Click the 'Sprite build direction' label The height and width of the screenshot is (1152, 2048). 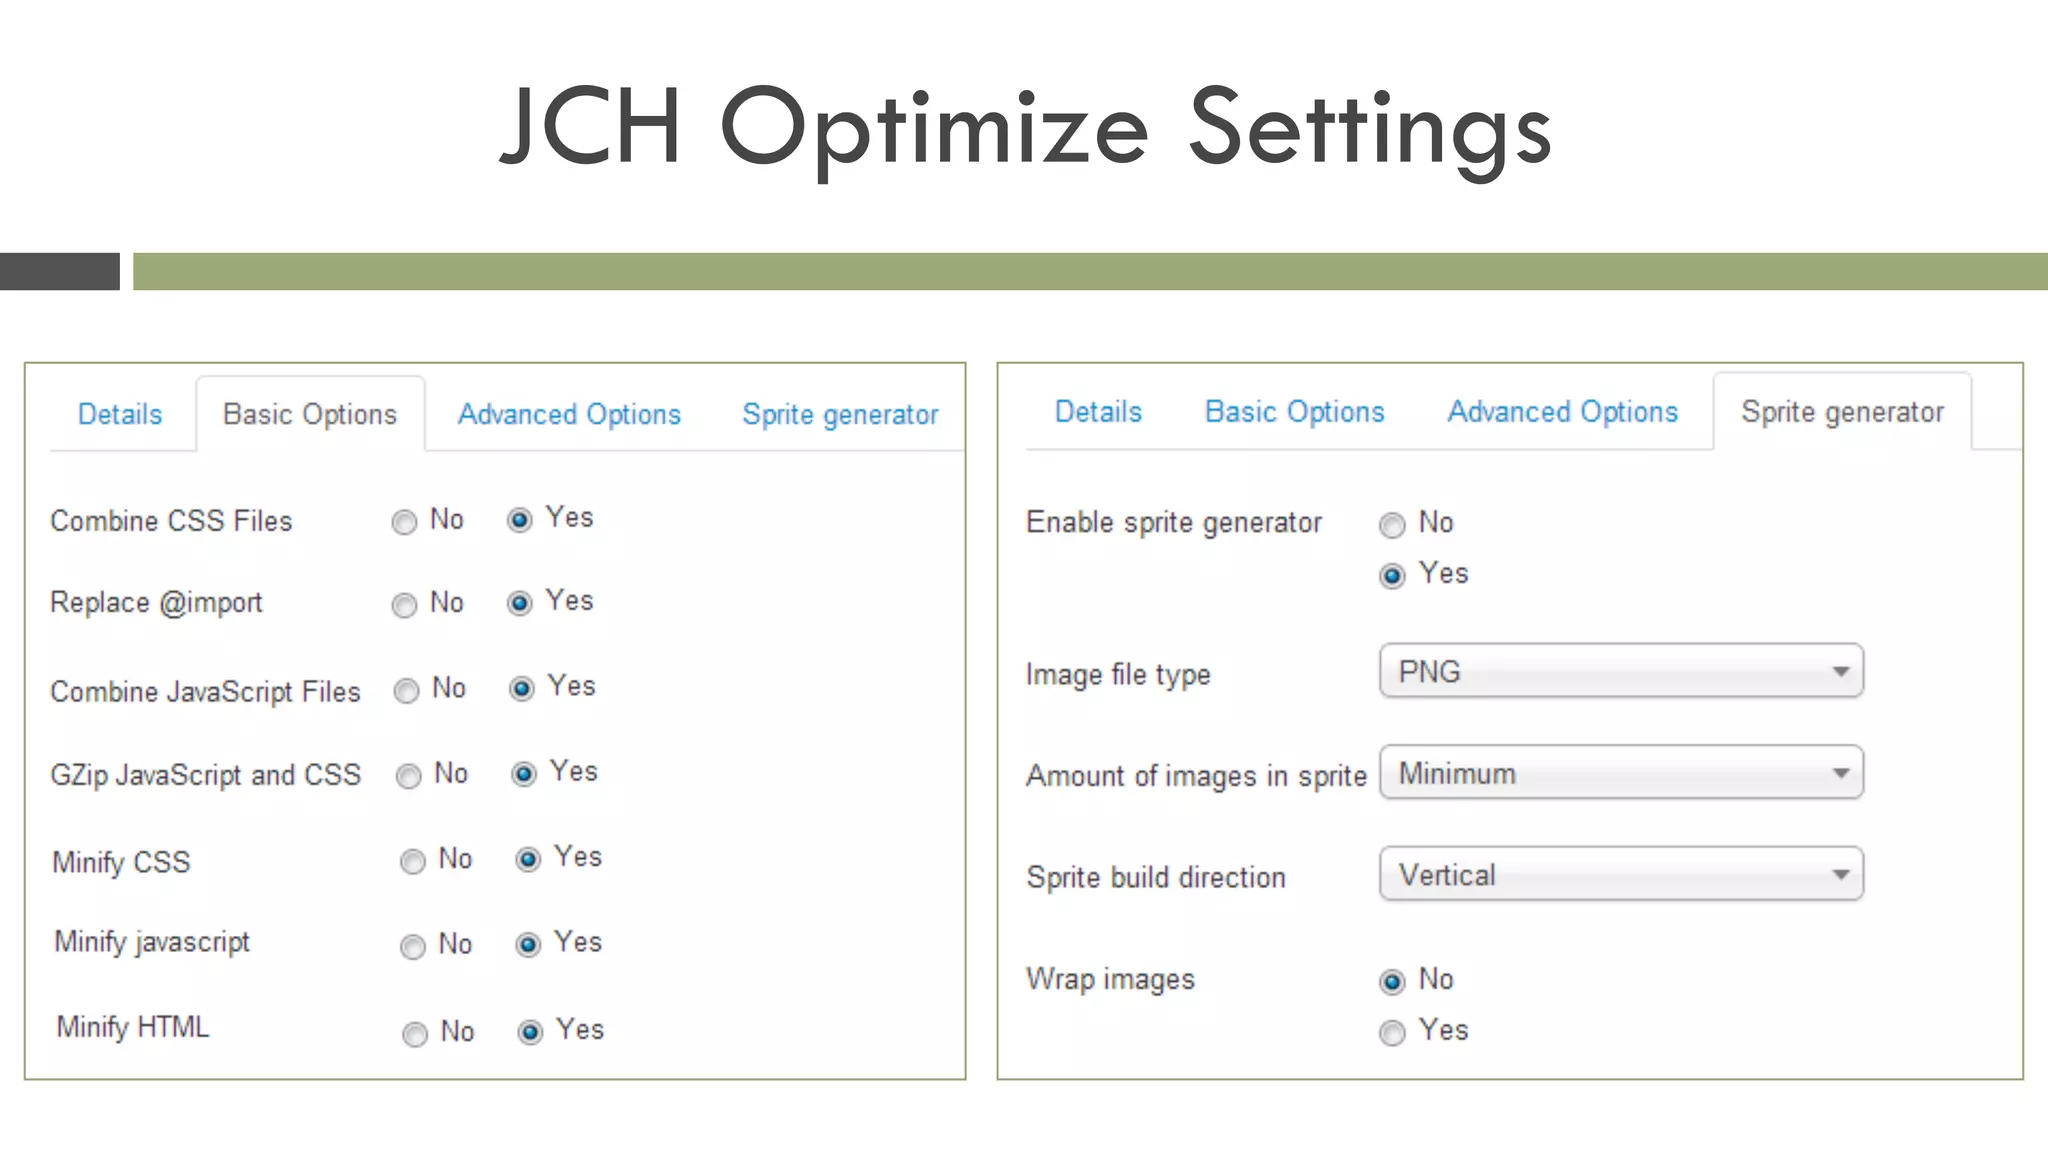pyautogui.click(x=1156, y=877)
